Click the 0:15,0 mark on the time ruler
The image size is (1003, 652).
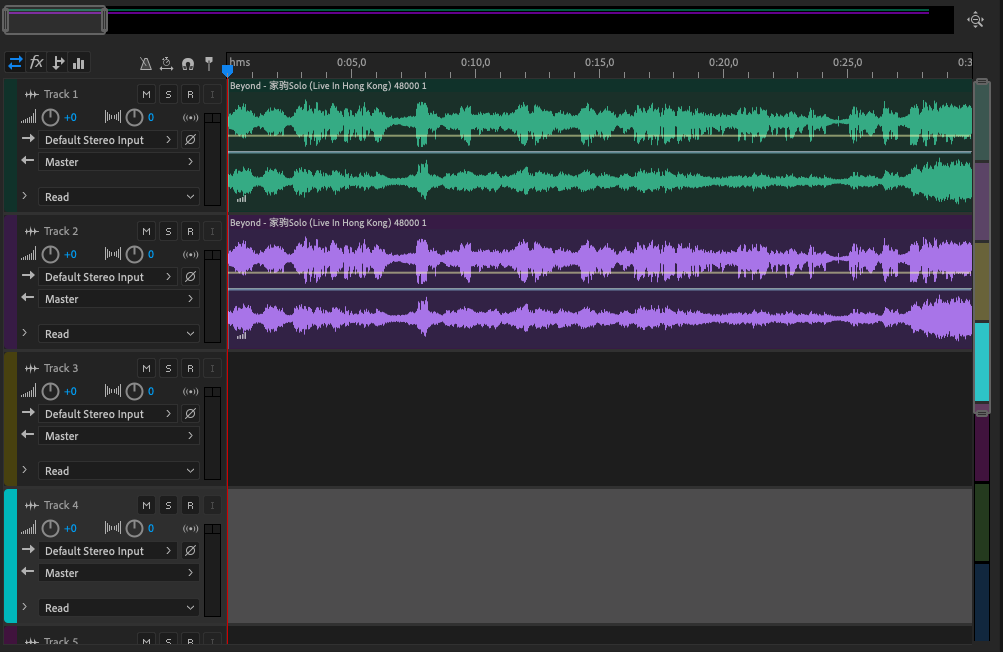(x=599, y=63)
